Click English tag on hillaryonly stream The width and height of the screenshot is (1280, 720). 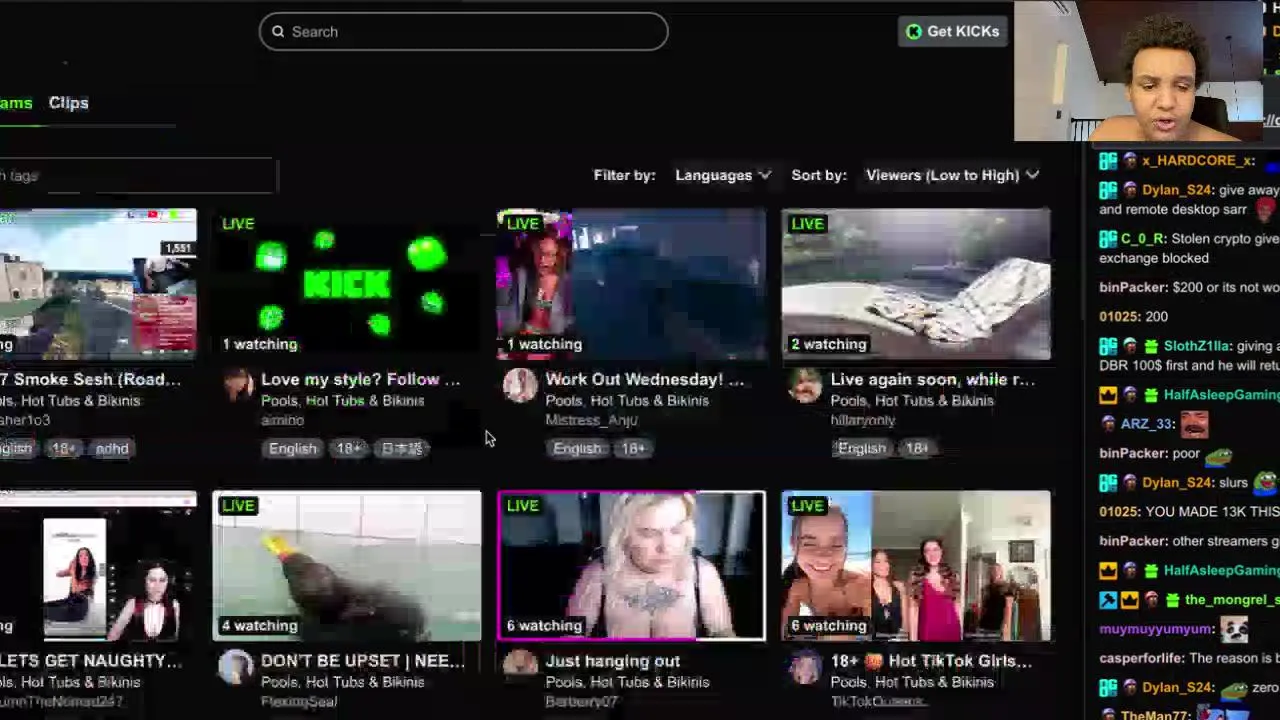point(861,449)
